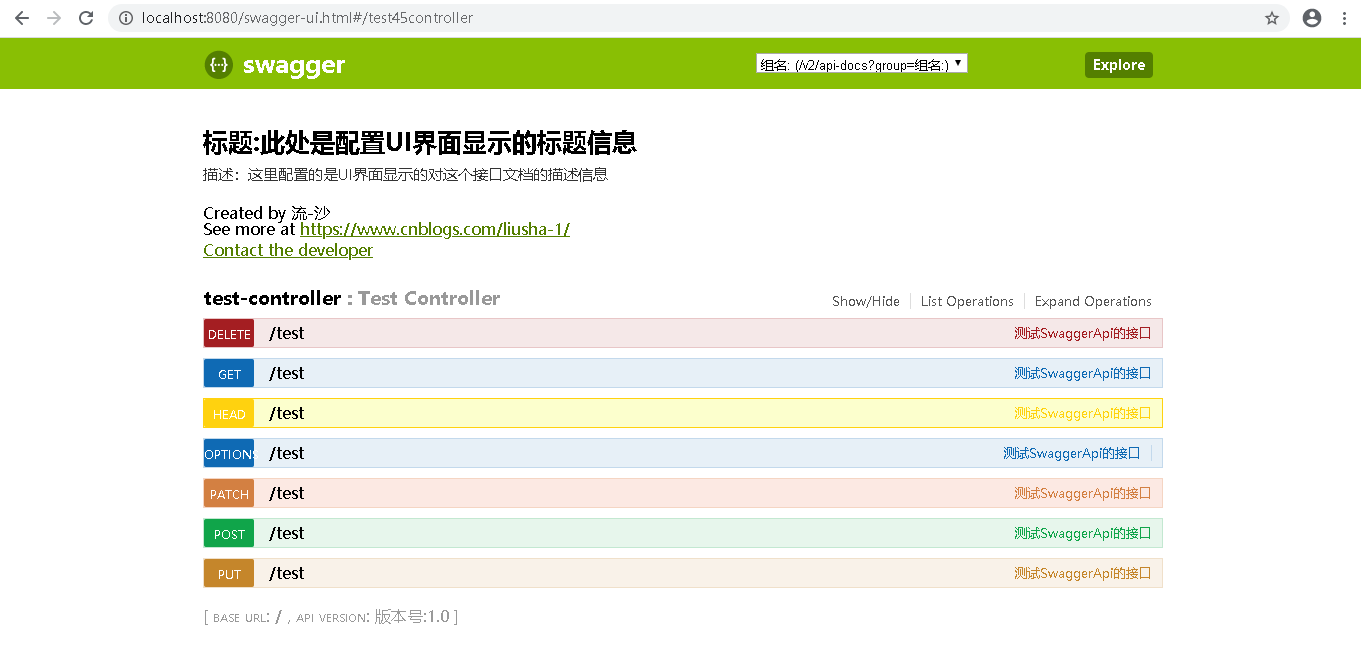
Task: Click the PUT row description 测试SwaggerApi的接口
Action: pyautogui.click(x=1083, y=573)
